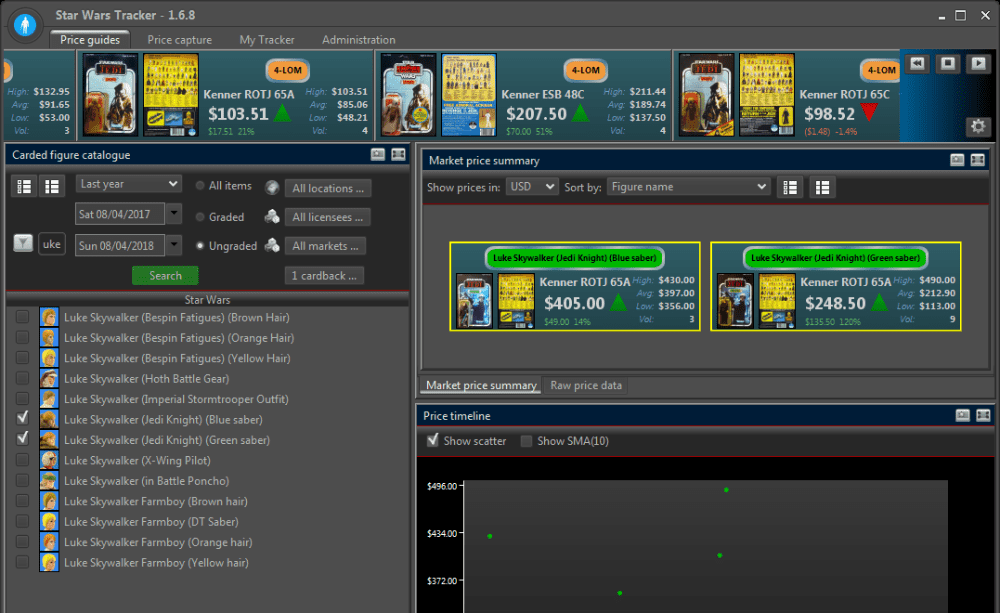Open the Sort by Figure name dropdown
The width and height of the screenshot is (1000, 613).
coord(688,187)
